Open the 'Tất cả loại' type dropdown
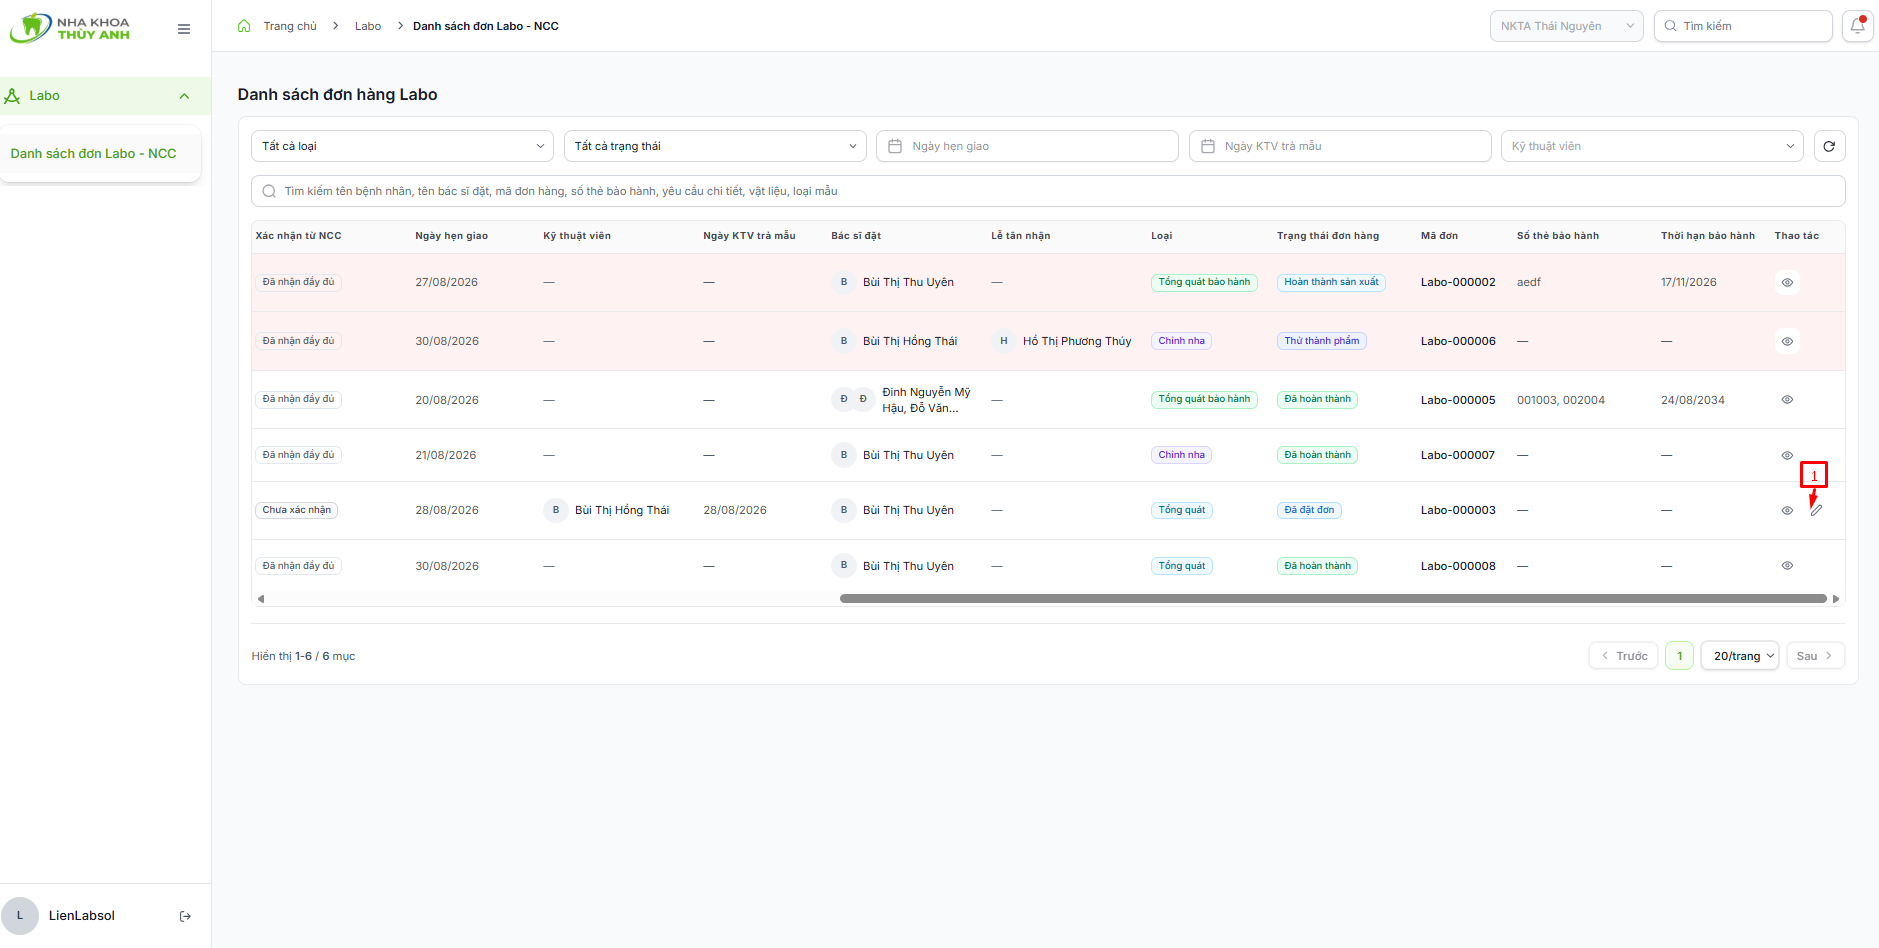 (x=402, y=146)
